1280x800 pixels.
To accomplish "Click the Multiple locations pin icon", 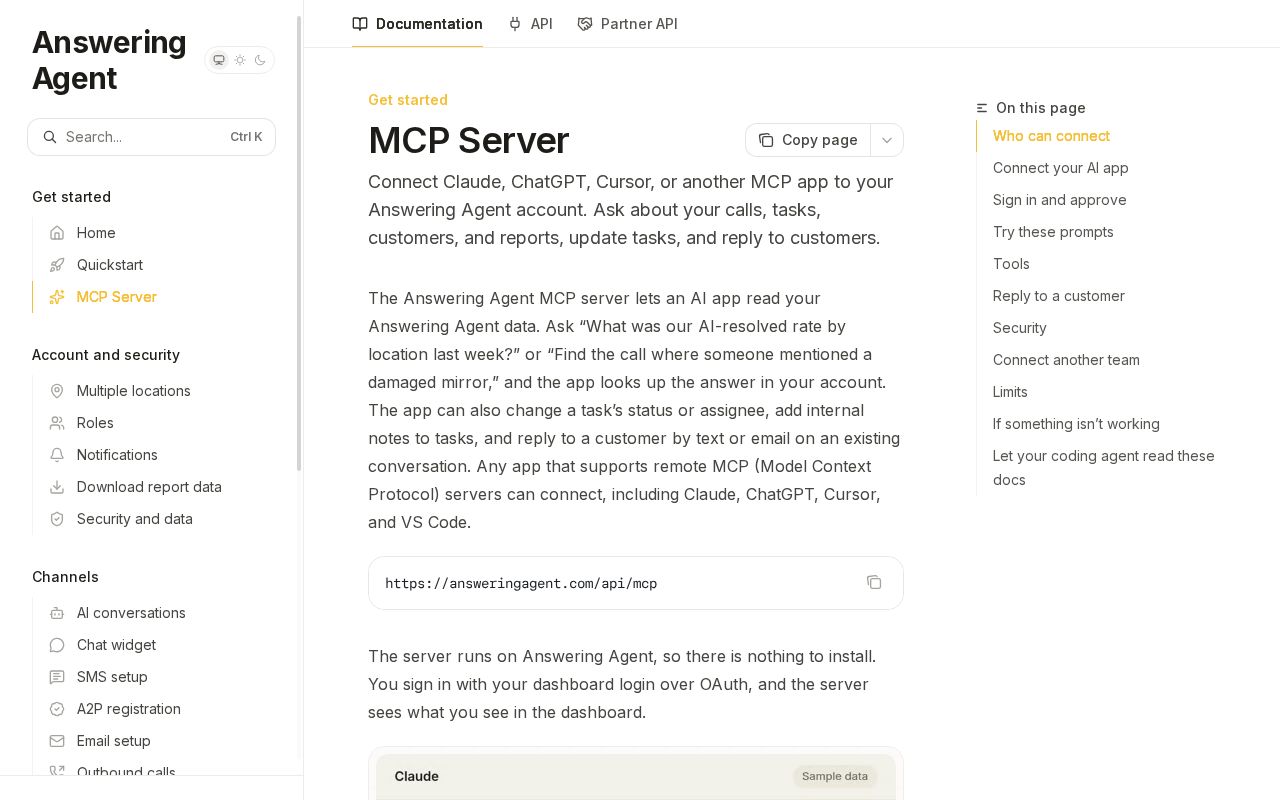I will pos(57,391).
